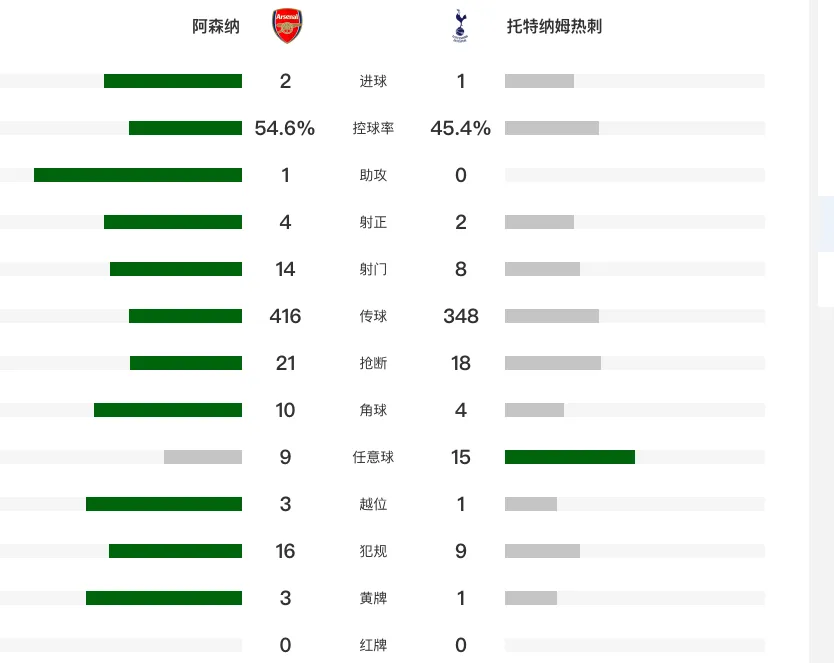Select the 抢断 stat label
Image resolution: width=834 pixels, height=663 pixels.
tap(373, 363)
